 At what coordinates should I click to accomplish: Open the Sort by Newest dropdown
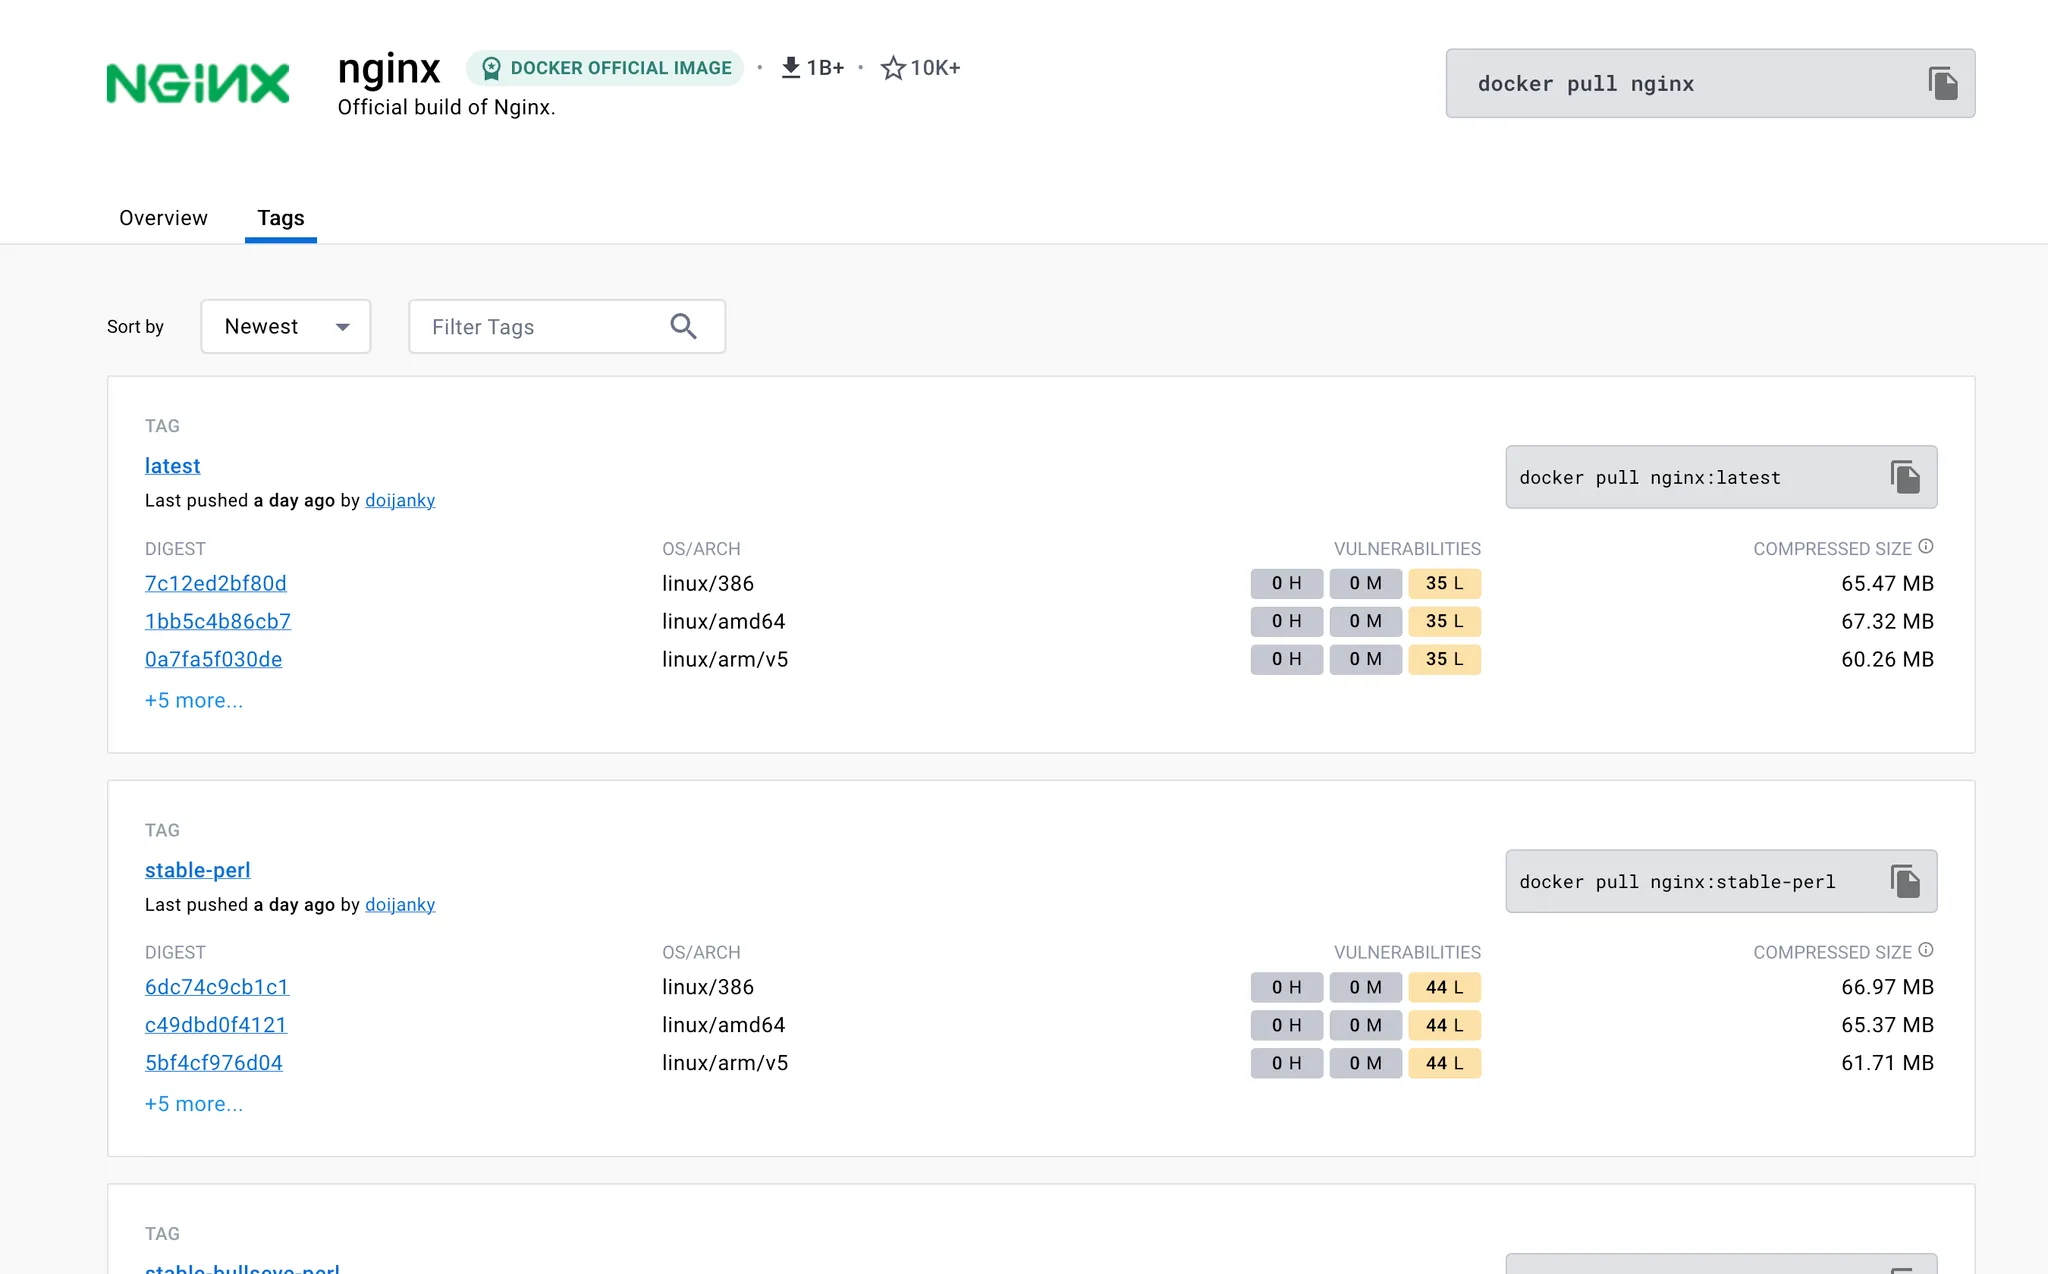tap(285, 326)
